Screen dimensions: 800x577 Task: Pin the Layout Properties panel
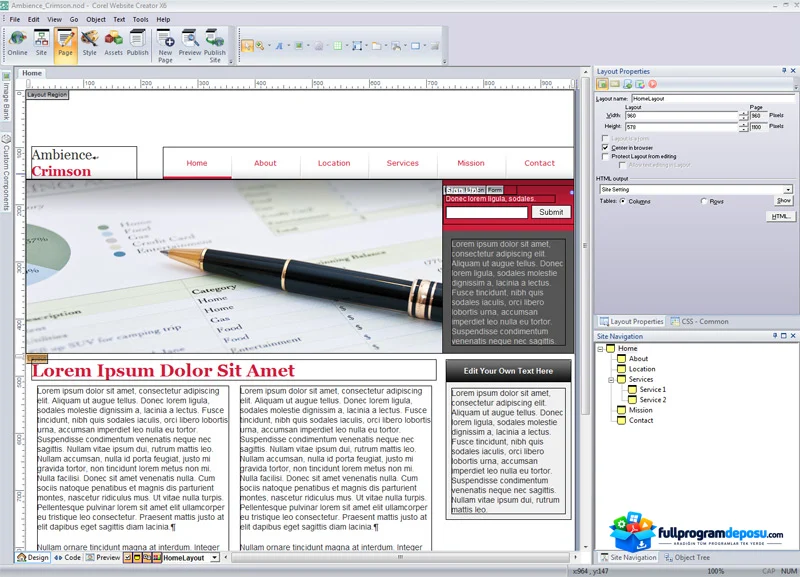[x=784, y=70]
